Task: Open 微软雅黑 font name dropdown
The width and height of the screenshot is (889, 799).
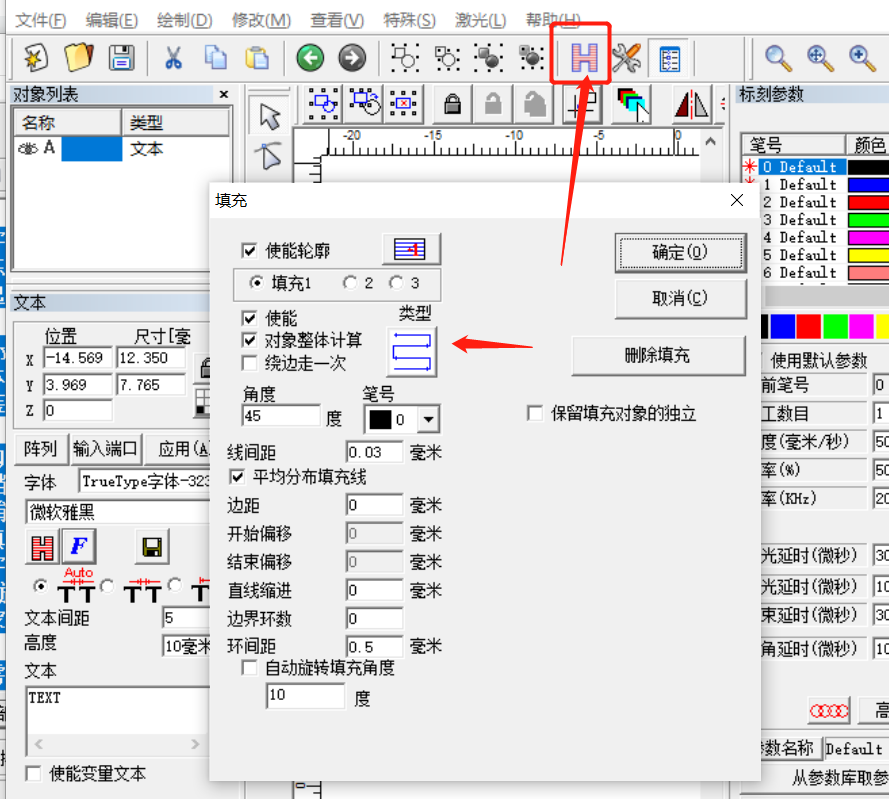Action: [118, 512]
